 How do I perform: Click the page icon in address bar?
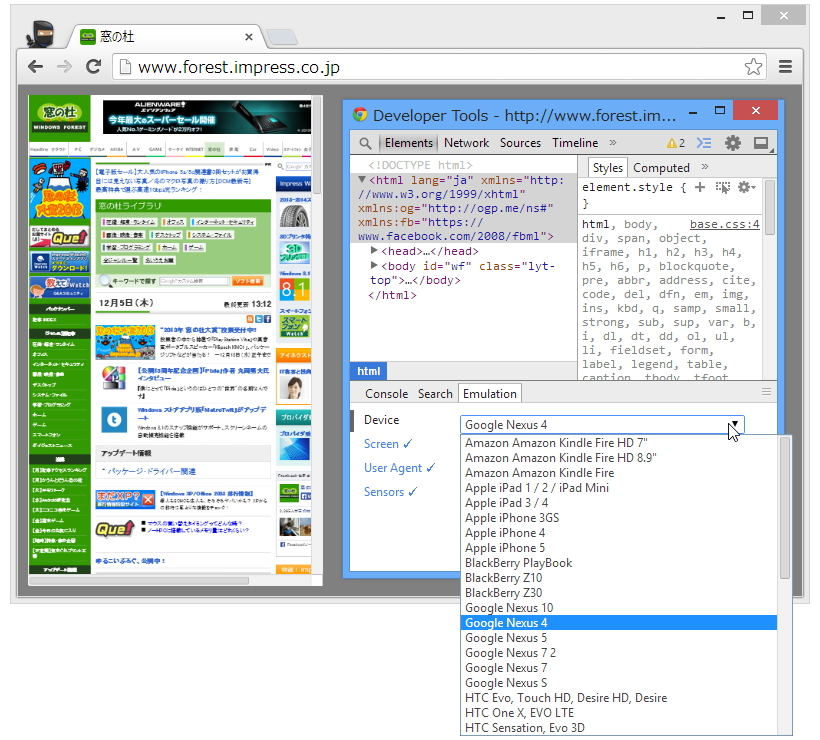(x=124, y=67)
